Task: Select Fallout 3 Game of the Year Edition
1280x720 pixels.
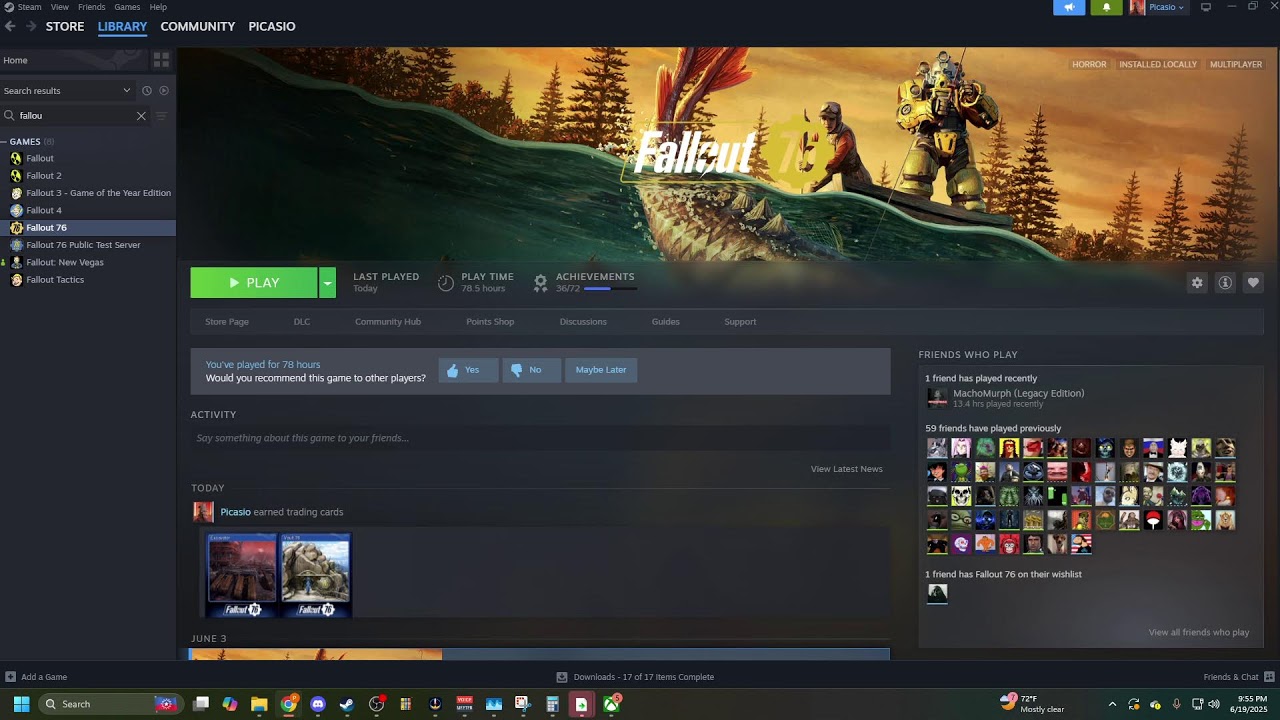Action: click(x=88, y=193)
